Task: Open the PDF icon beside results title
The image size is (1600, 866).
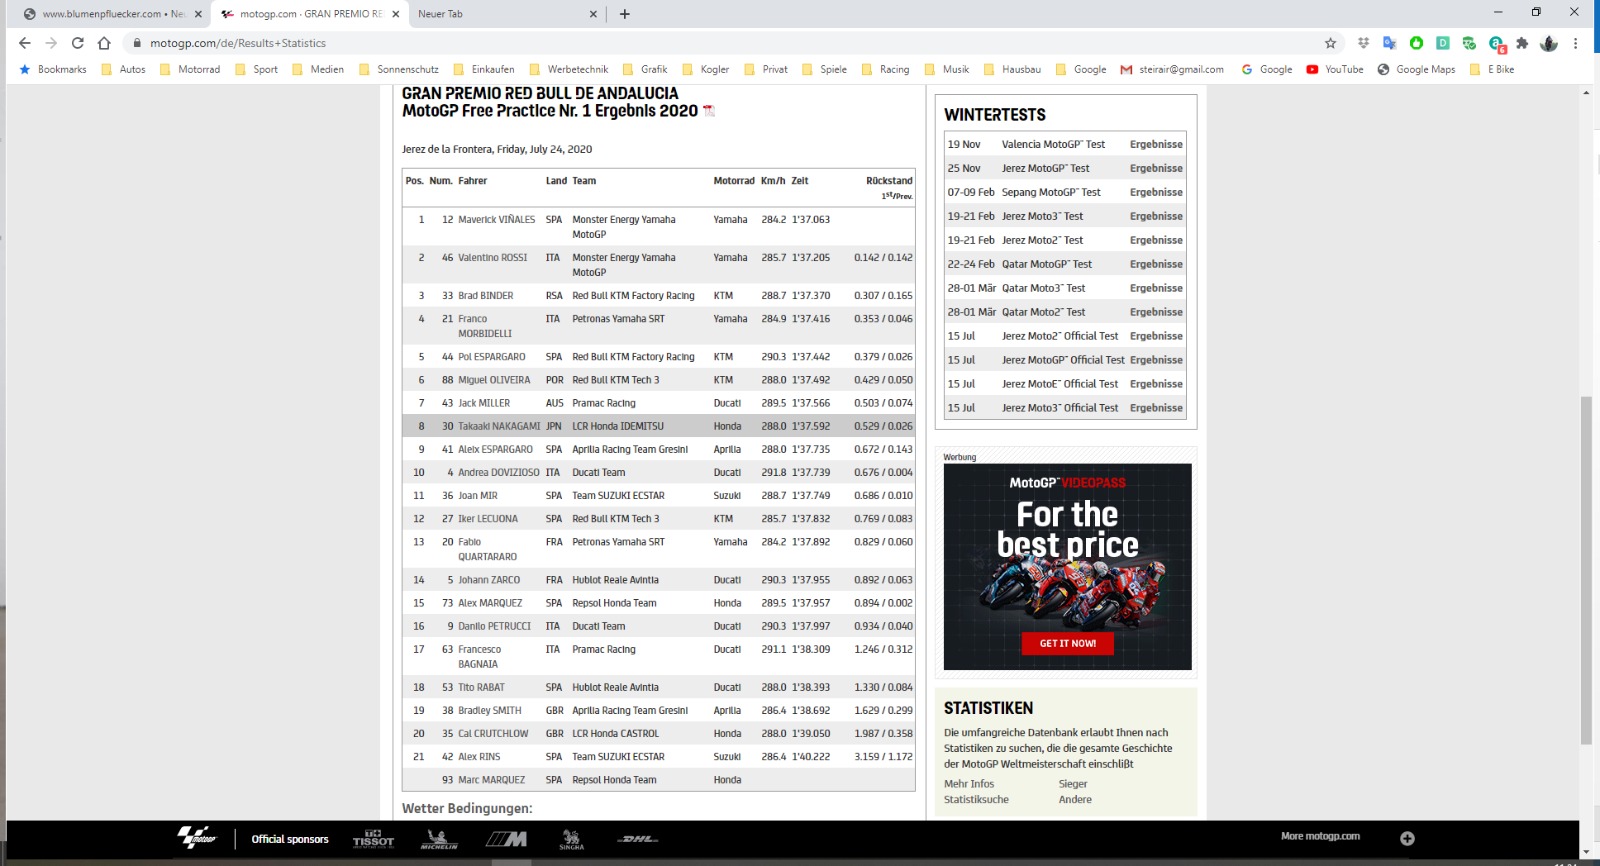Action: [709, 111]
